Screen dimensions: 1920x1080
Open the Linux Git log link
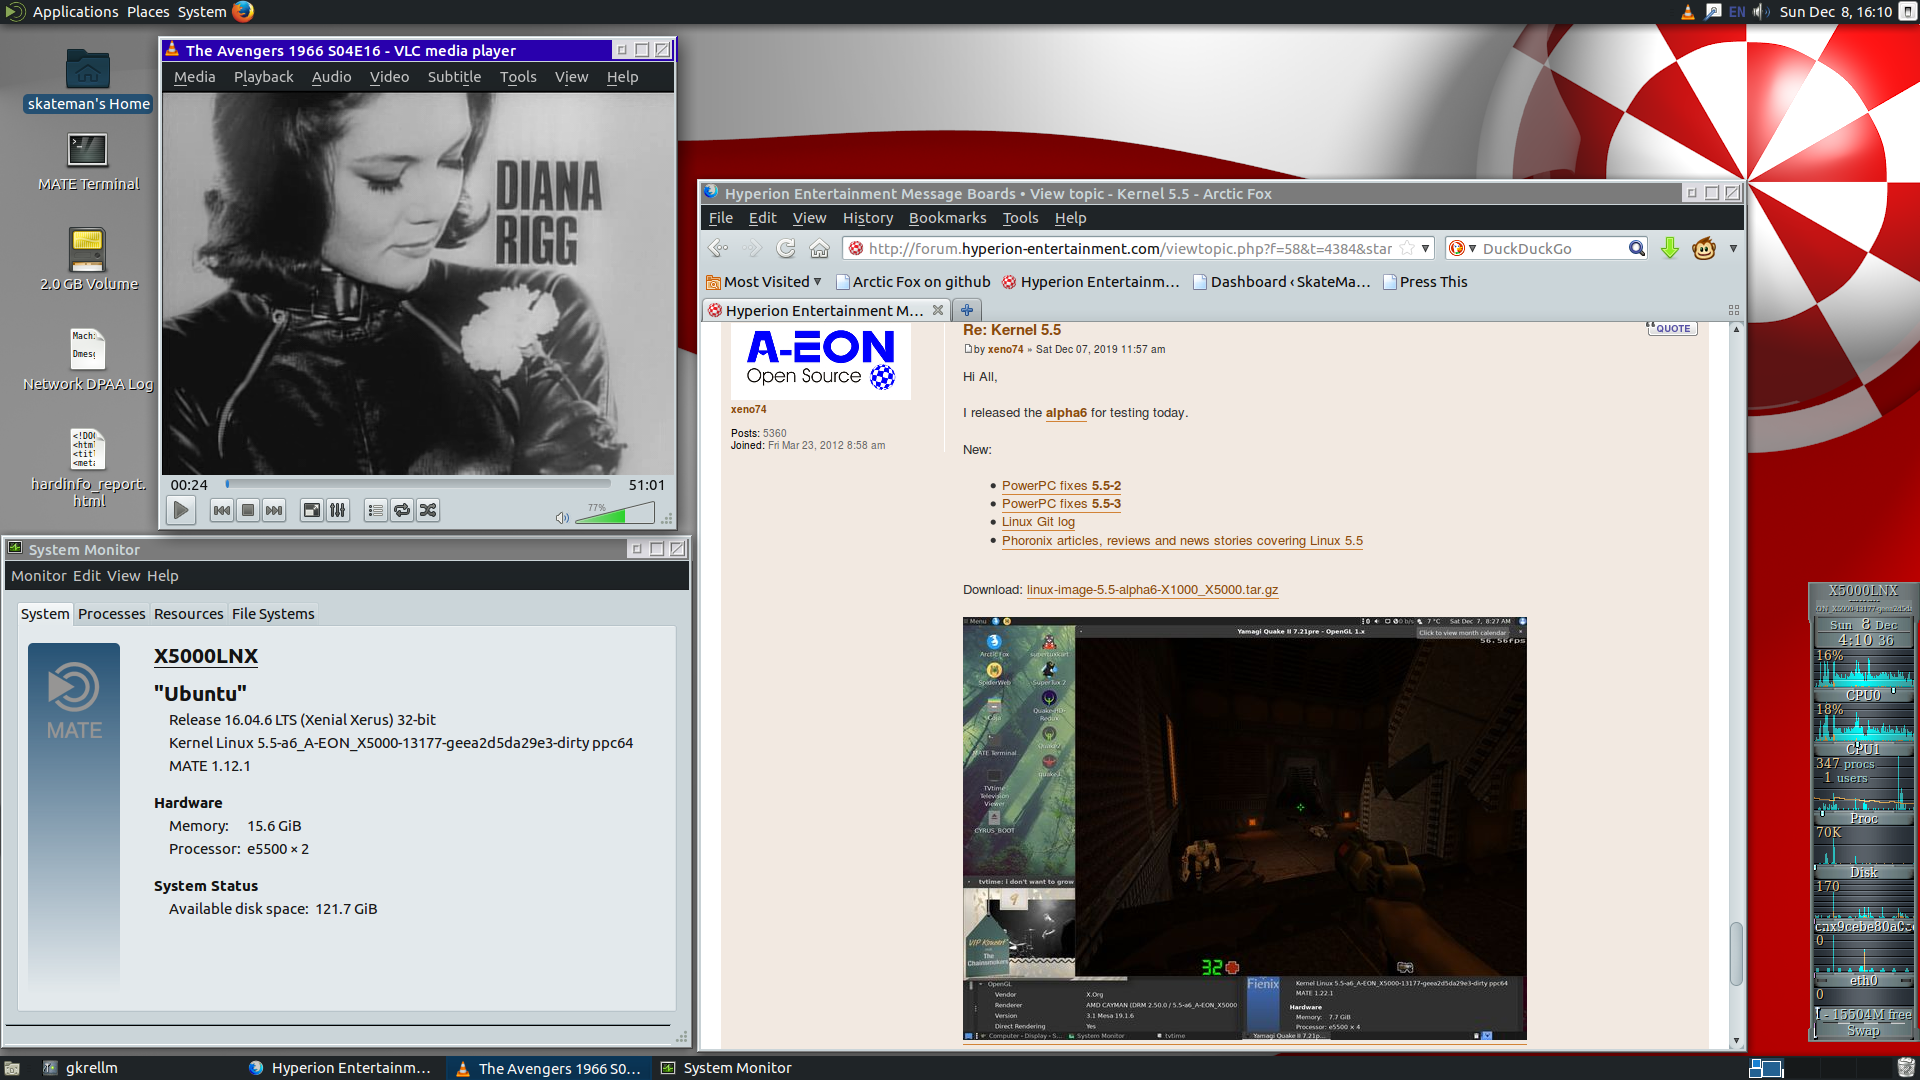click(x=1038, y=522)
